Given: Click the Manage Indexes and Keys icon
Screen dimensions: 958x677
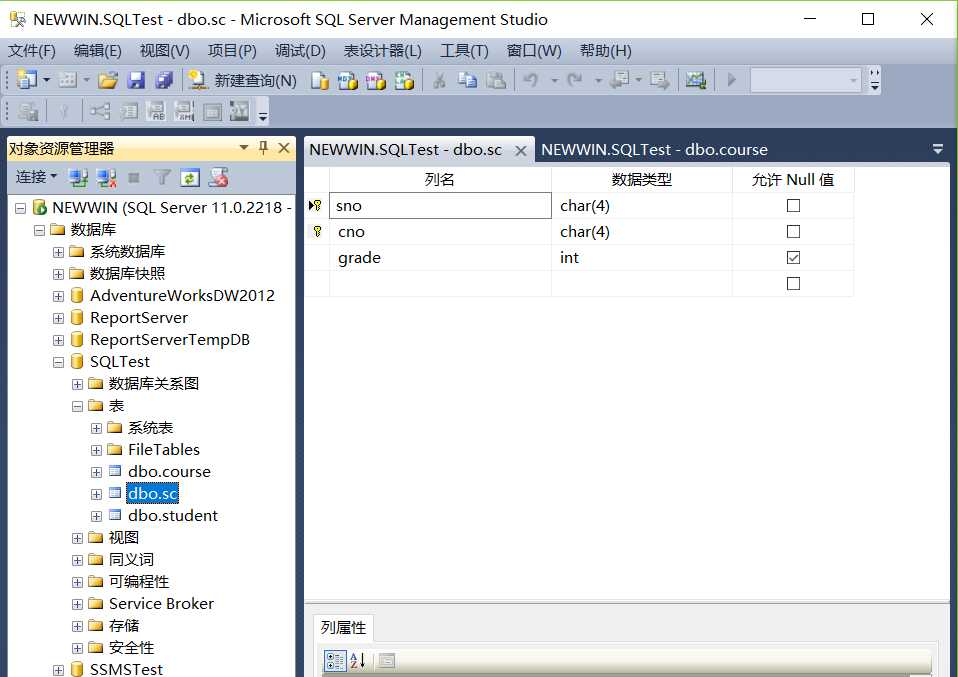Looking at the screenshot, I should pyautogui.click(x=128, y=111).
